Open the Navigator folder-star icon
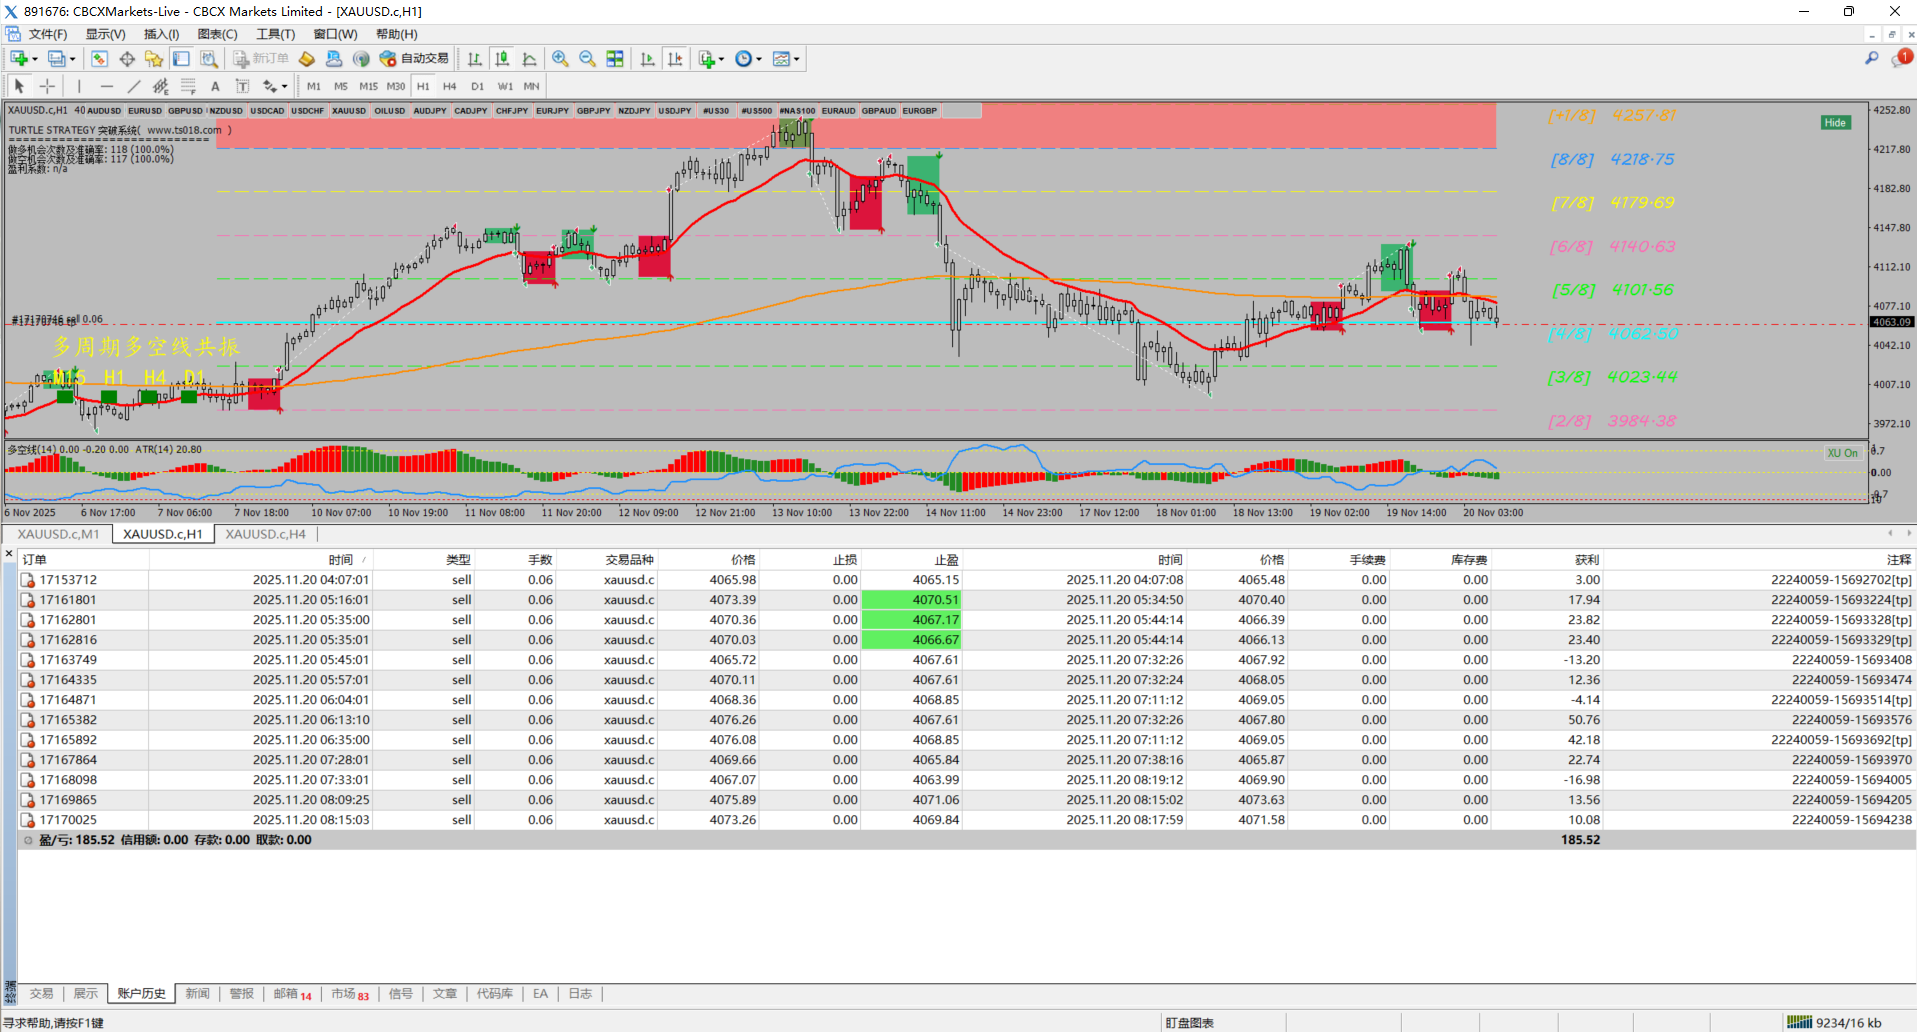This screenshot has height=1032, width=1917. pos(154,59)
